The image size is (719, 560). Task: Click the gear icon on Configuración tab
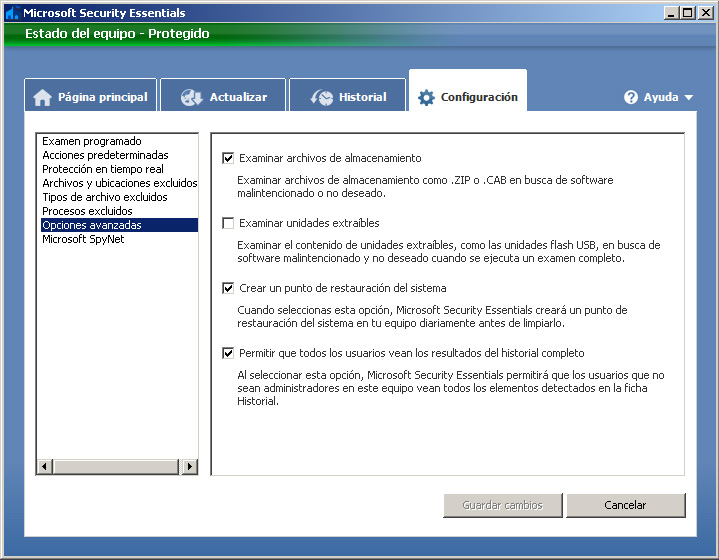[426, 97]
